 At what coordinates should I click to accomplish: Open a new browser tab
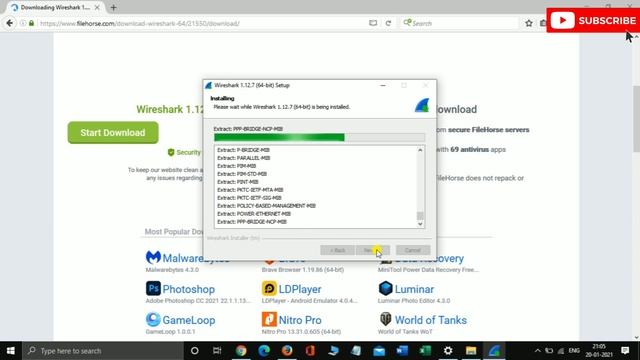pyautogui.click(x=113, y=7)
